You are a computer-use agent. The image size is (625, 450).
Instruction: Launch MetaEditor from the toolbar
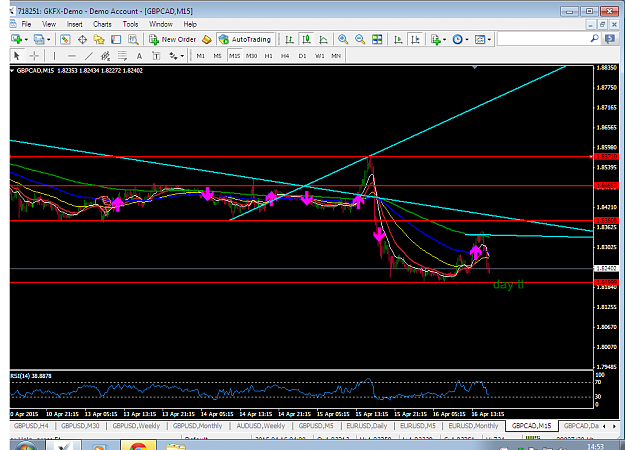coord(206,39)
